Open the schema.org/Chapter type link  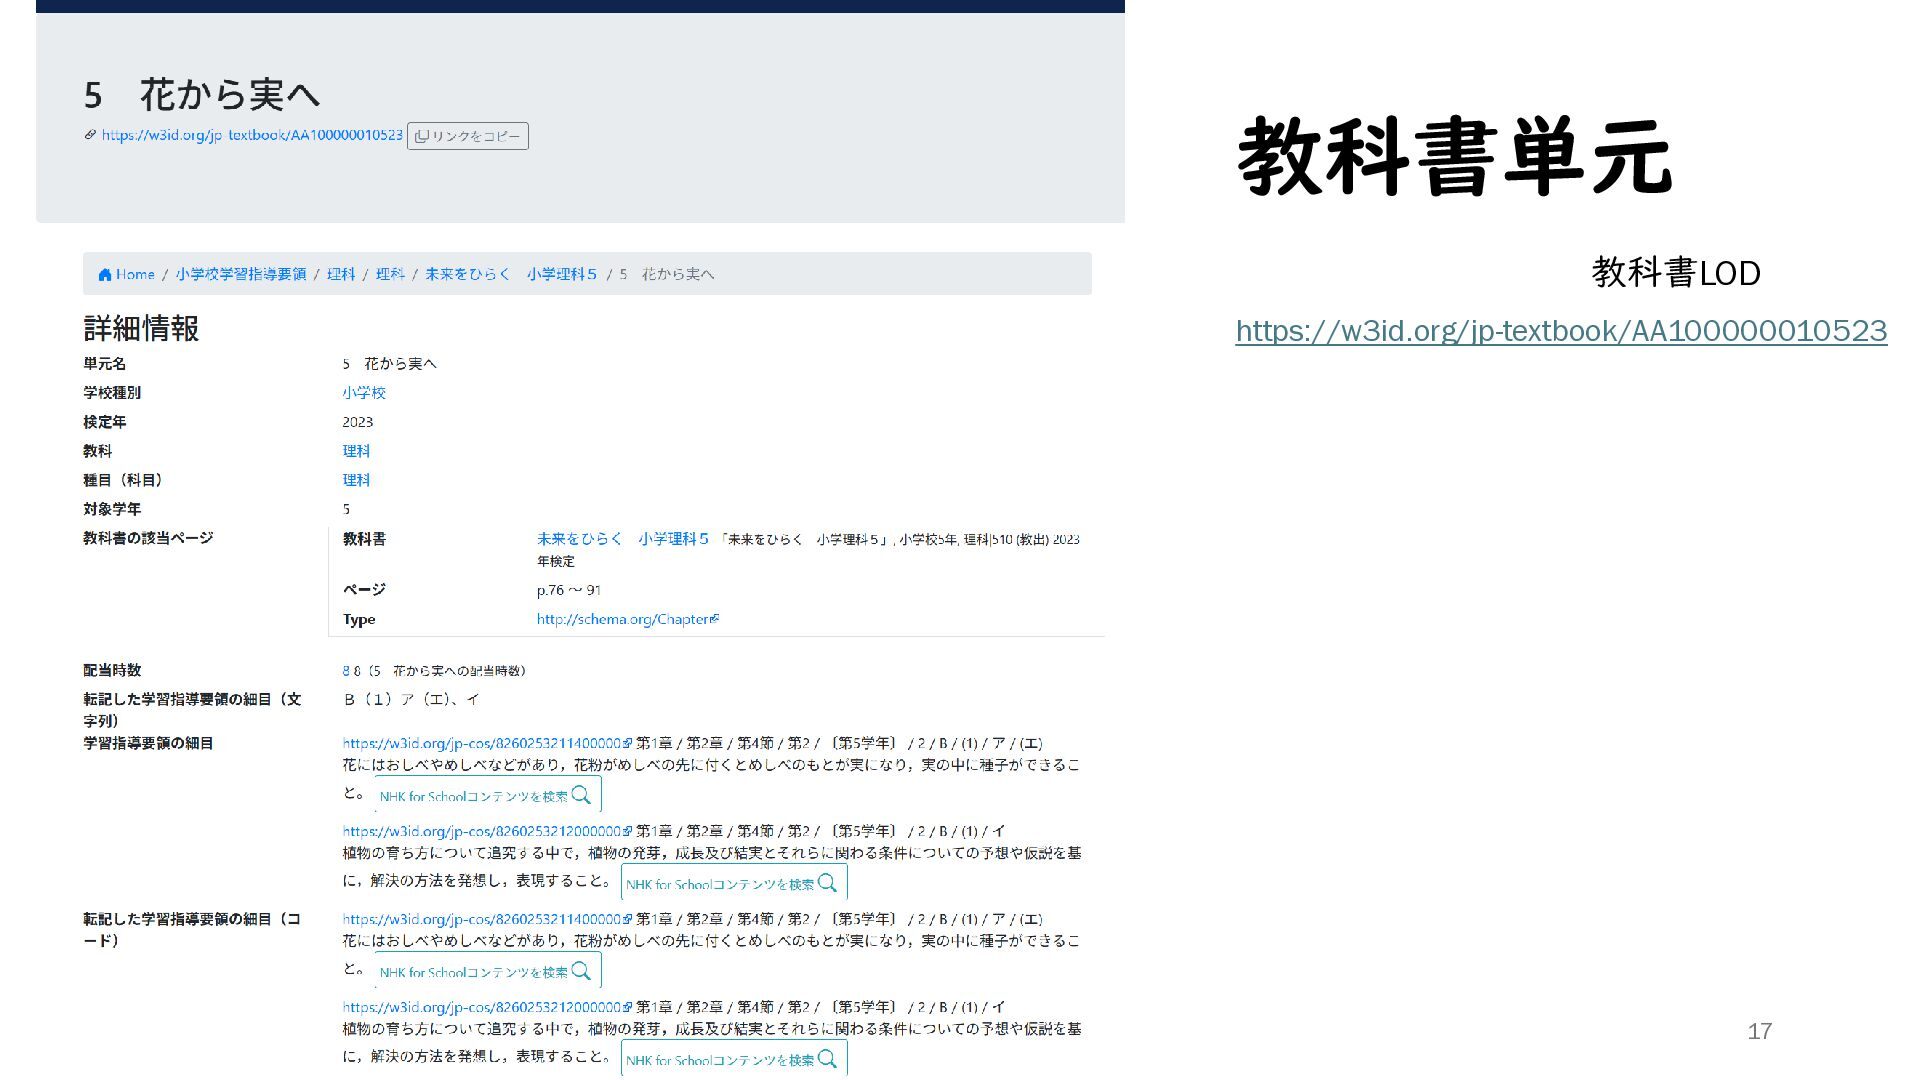point(622,619)
